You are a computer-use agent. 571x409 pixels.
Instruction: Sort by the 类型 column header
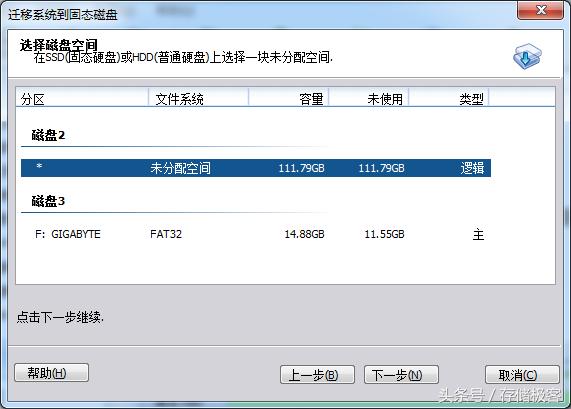click(449, 98)
